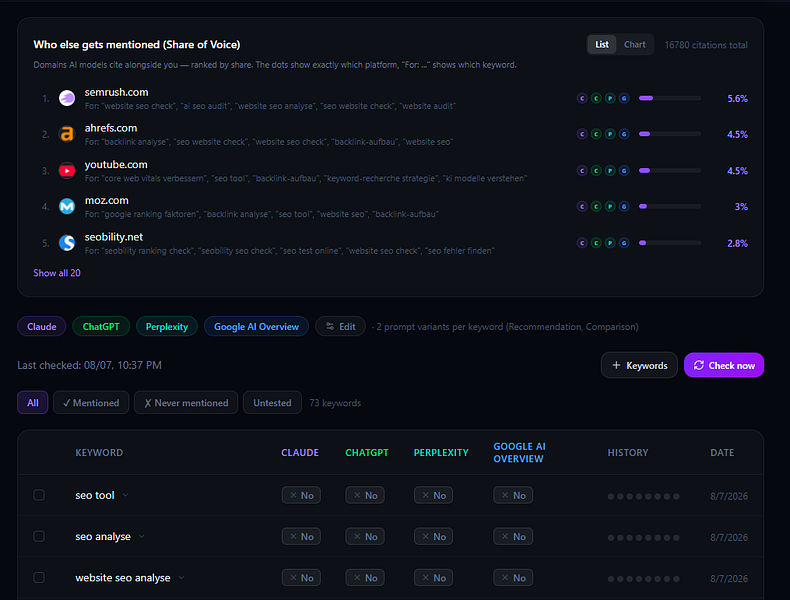Click the Keywords add button
Viewport: 790px width, 600px height.
639,365
